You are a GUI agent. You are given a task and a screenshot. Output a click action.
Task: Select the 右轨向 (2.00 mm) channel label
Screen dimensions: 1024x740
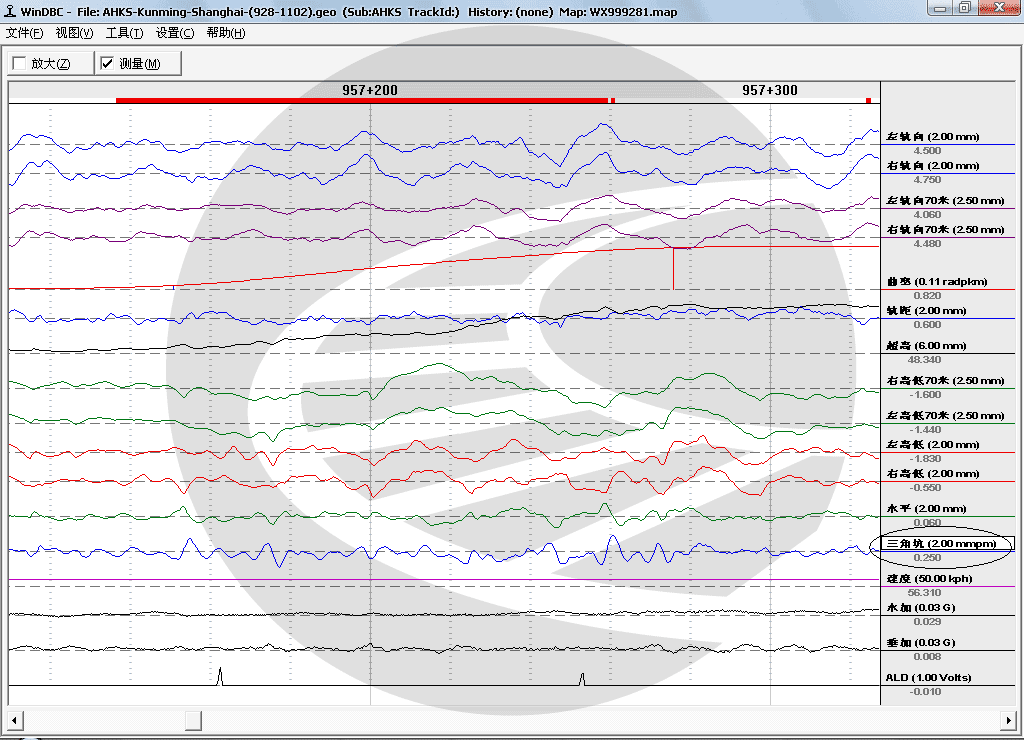pyautogui.click(x=933, y=166)
